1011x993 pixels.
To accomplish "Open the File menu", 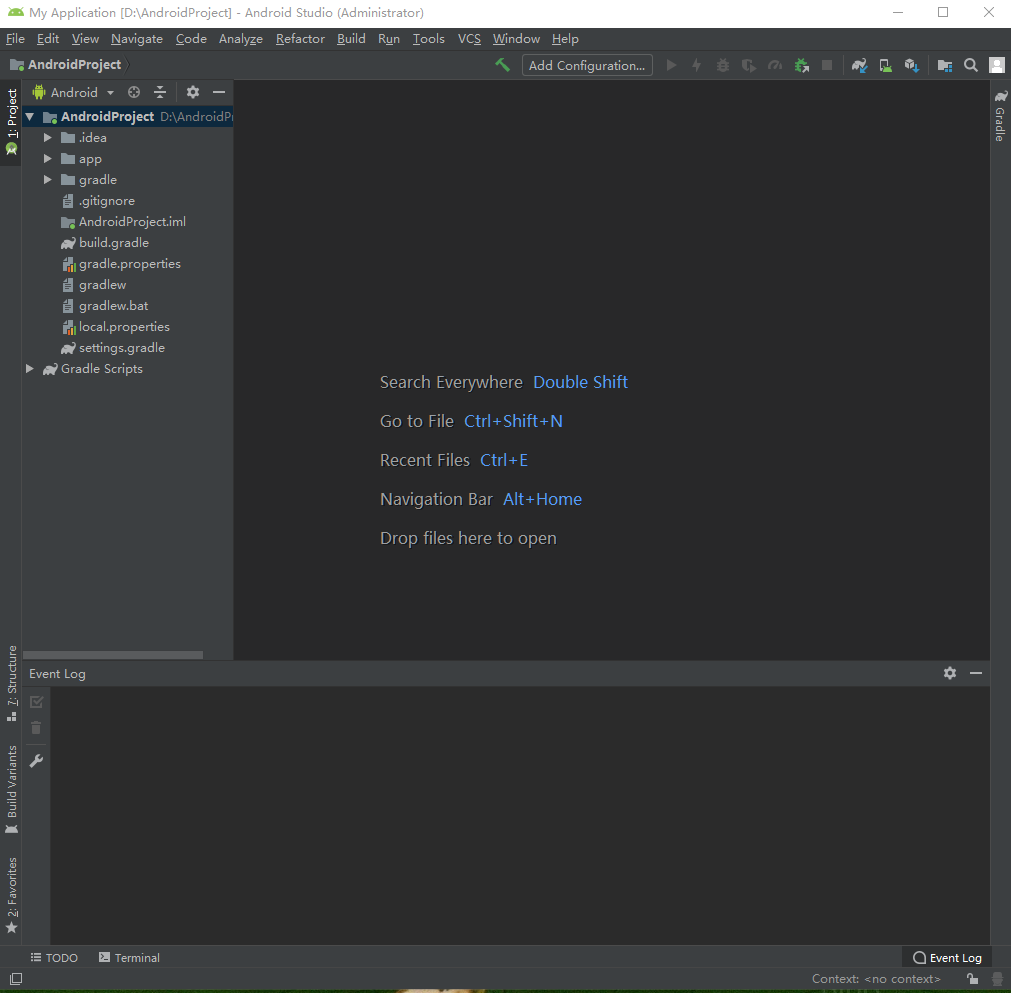I will tap(15, 39).
